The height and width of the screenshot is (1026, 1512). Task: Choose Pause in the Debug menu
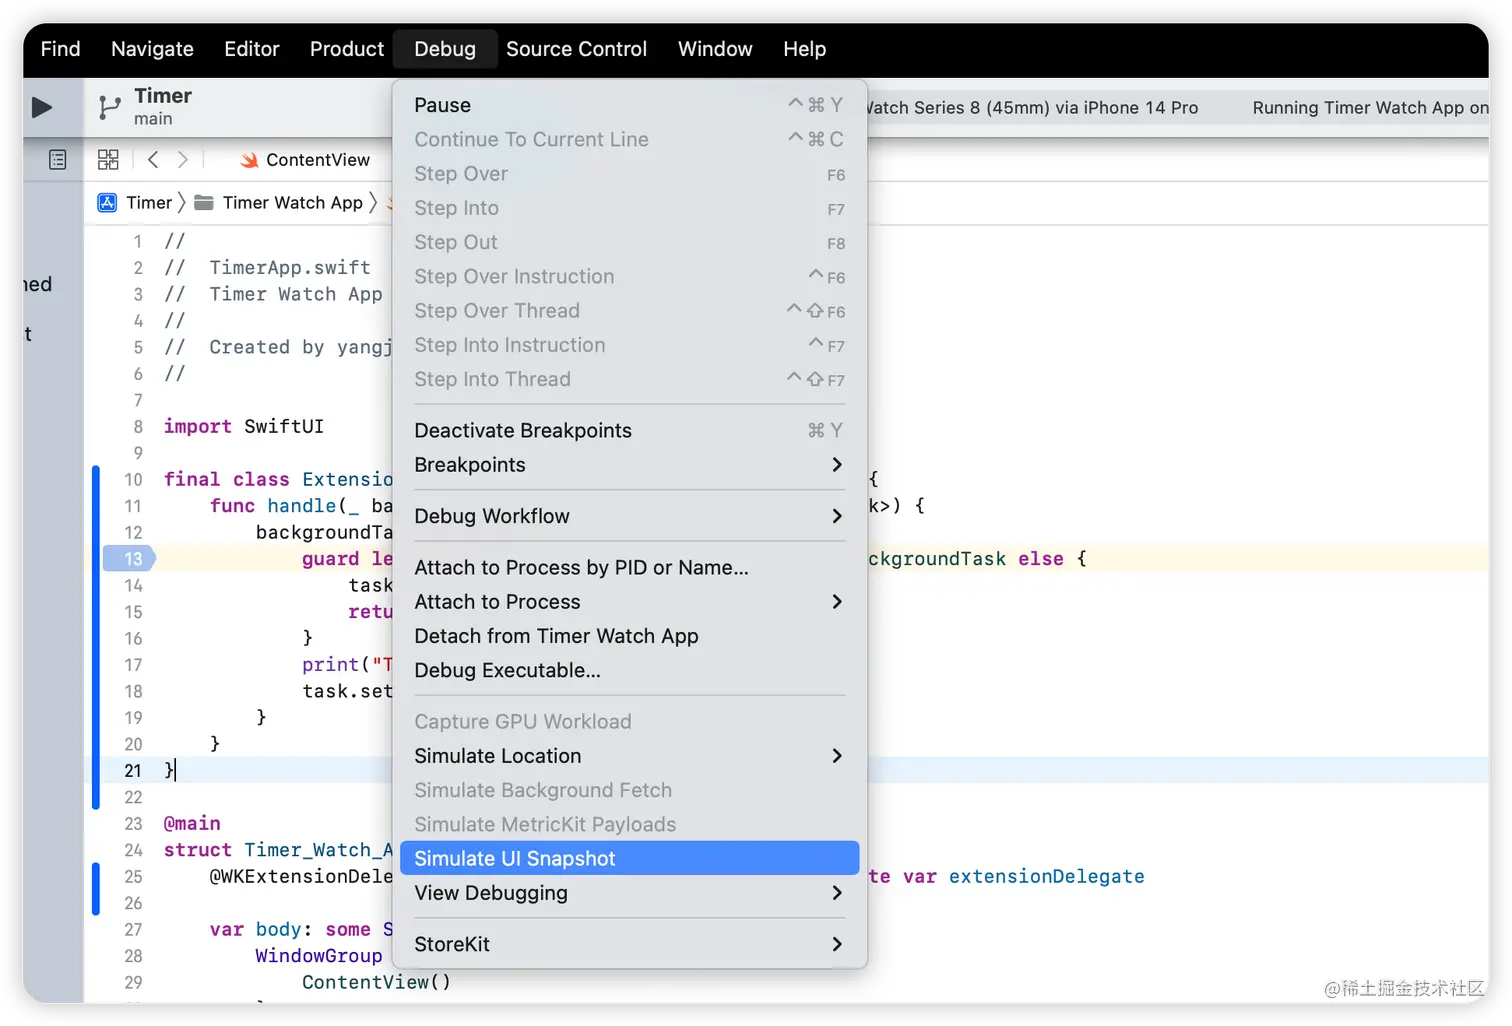629,105
